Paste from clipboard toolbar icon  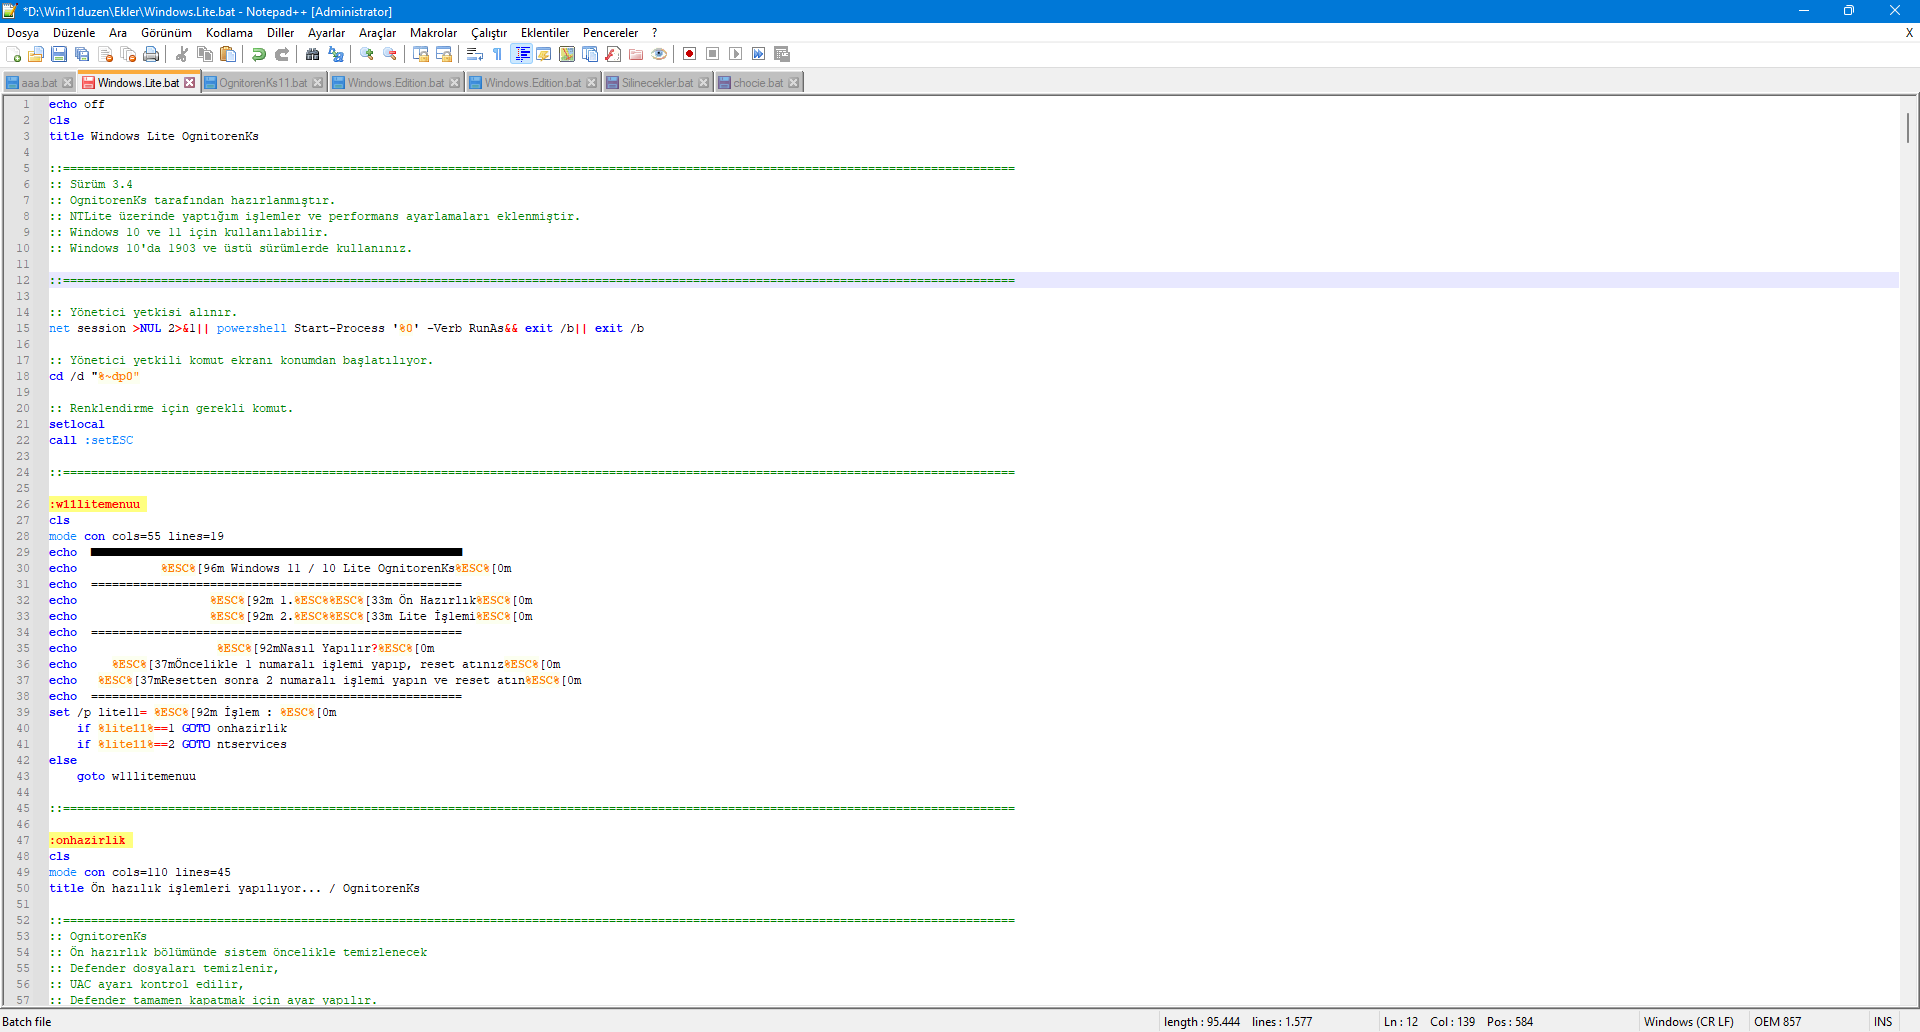pyautogui.click(x=228, y=54)
